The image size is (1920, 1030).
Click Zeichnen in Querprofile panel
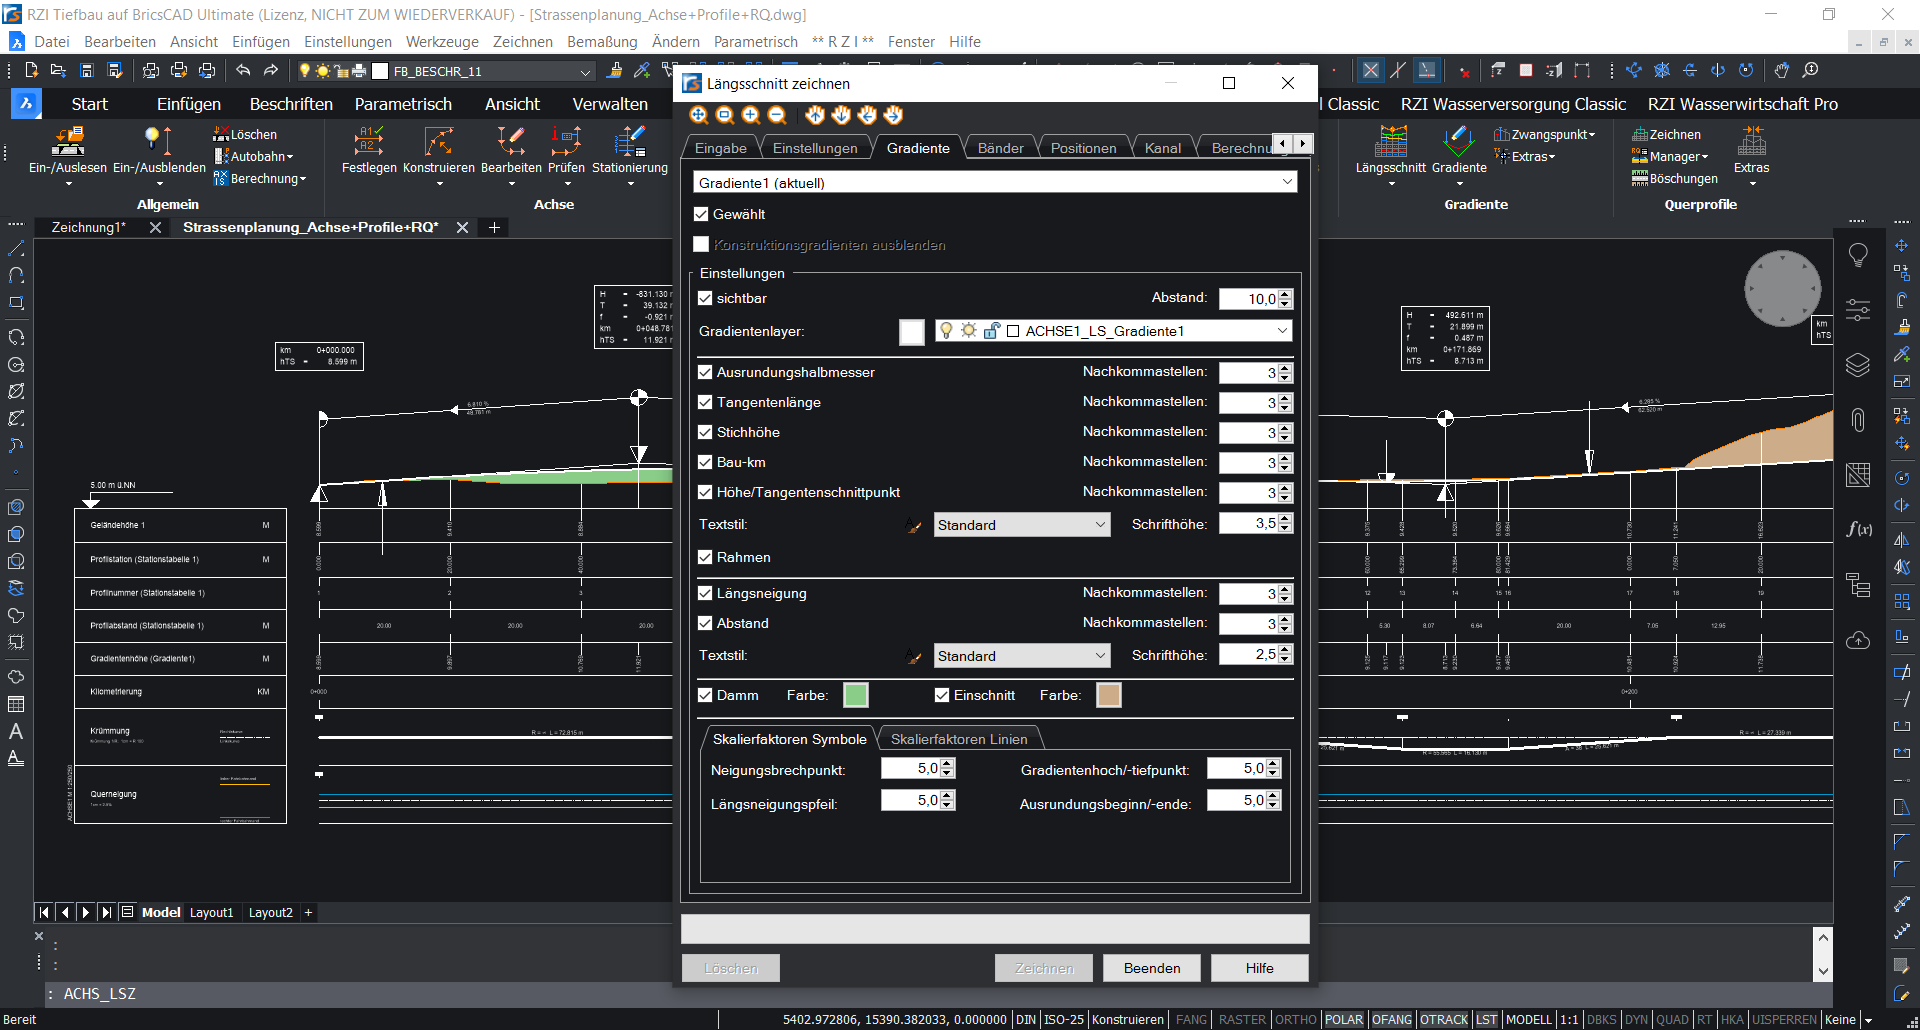[x=1666, y=134]
